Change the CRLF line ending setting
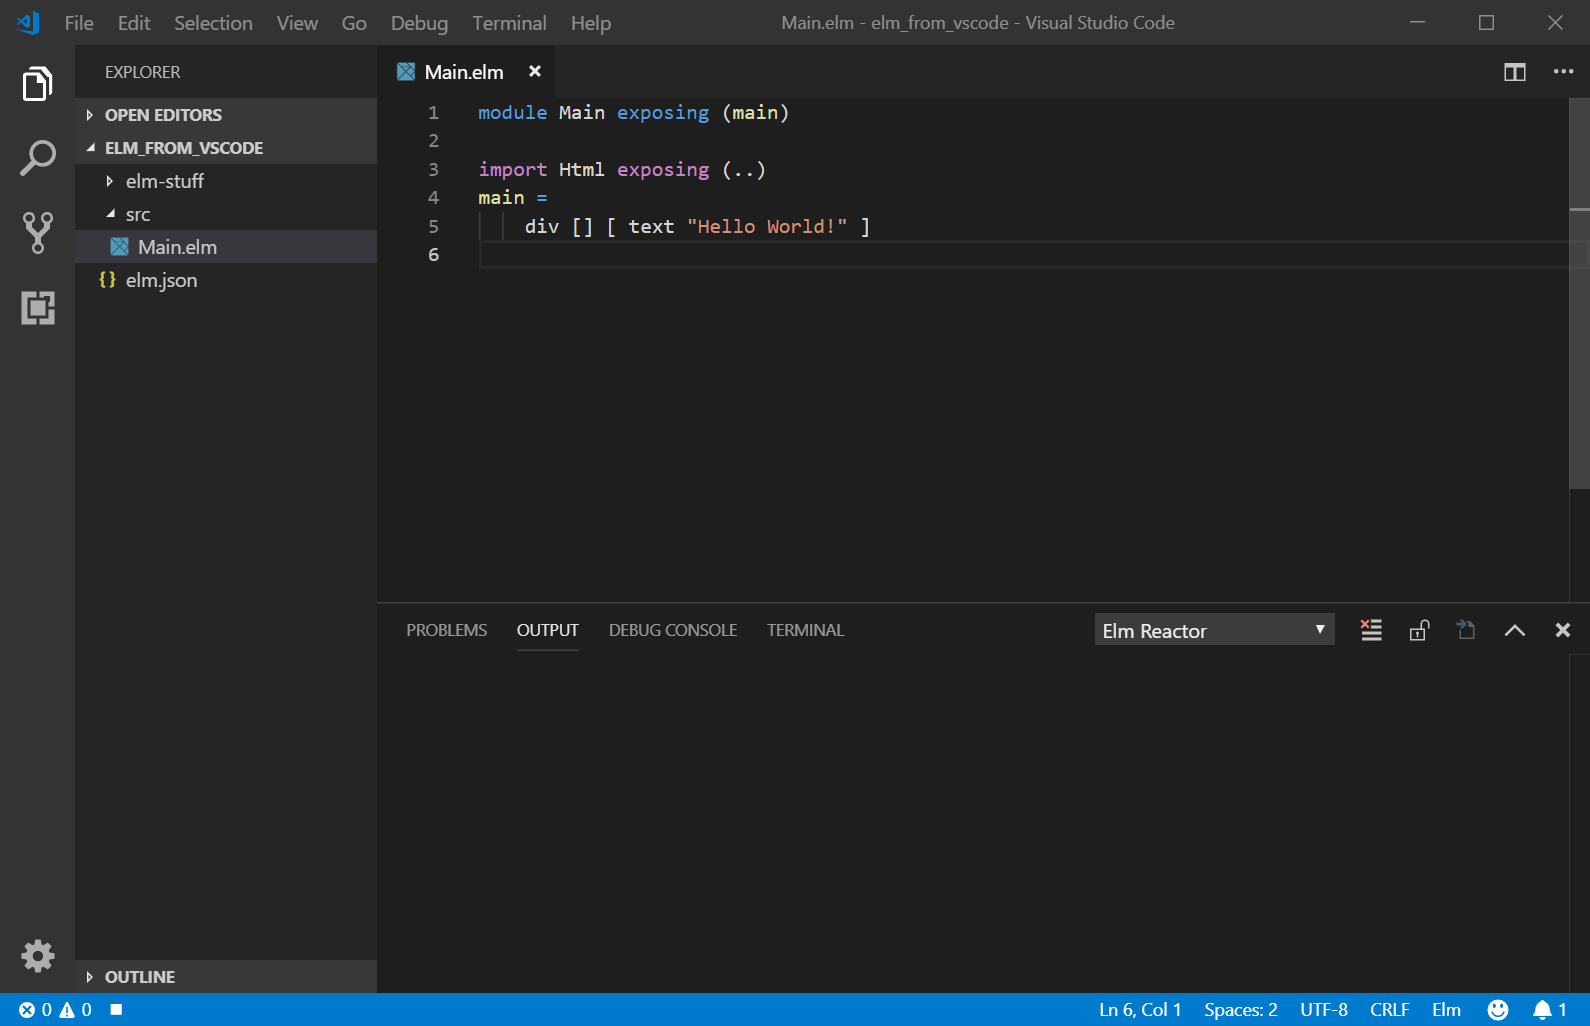The image size is (1590, 1026). coord(1389,1010)
